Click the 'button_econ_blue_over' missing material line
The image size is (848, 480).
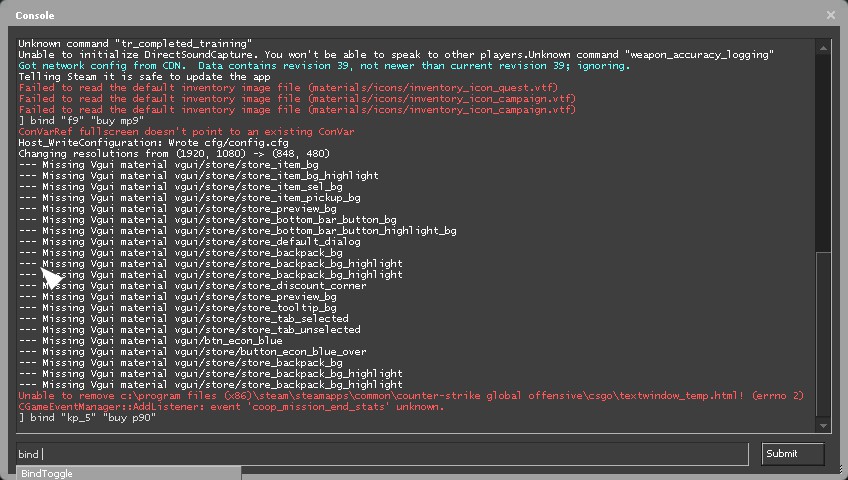(x=193, y=351)
